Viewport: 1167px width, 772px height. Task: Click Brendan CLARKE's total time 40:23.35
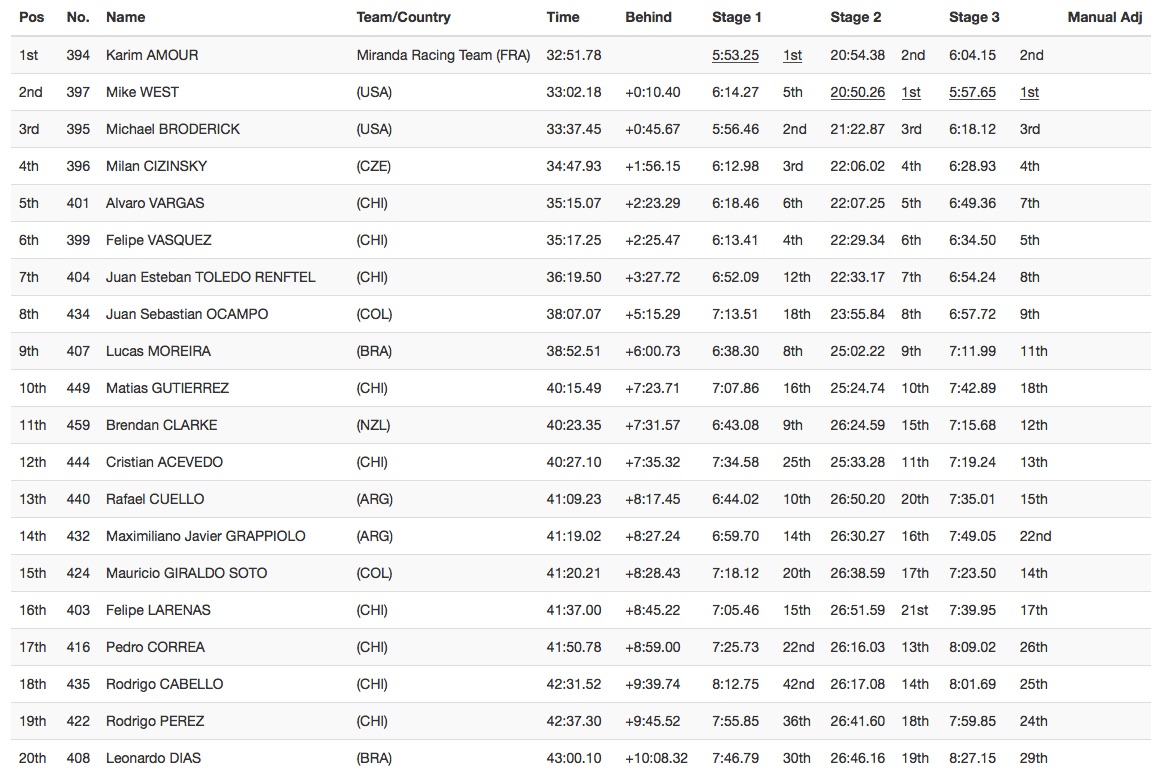[x=574, y=426]
